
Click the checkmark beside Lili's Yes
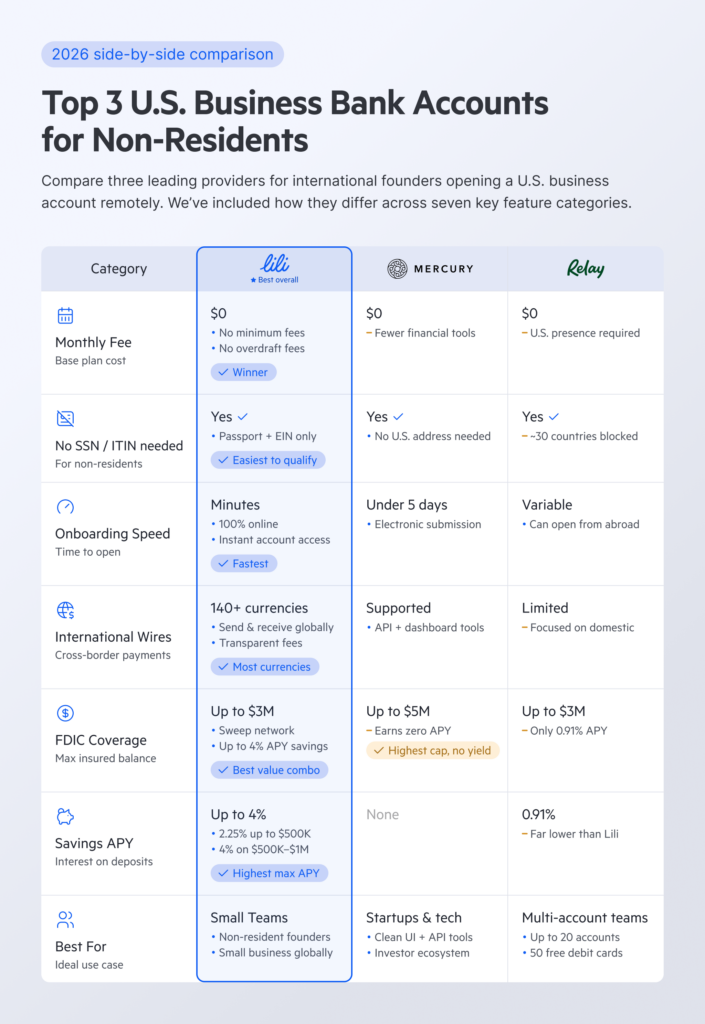pyautogui.click(x=243, y=417)
